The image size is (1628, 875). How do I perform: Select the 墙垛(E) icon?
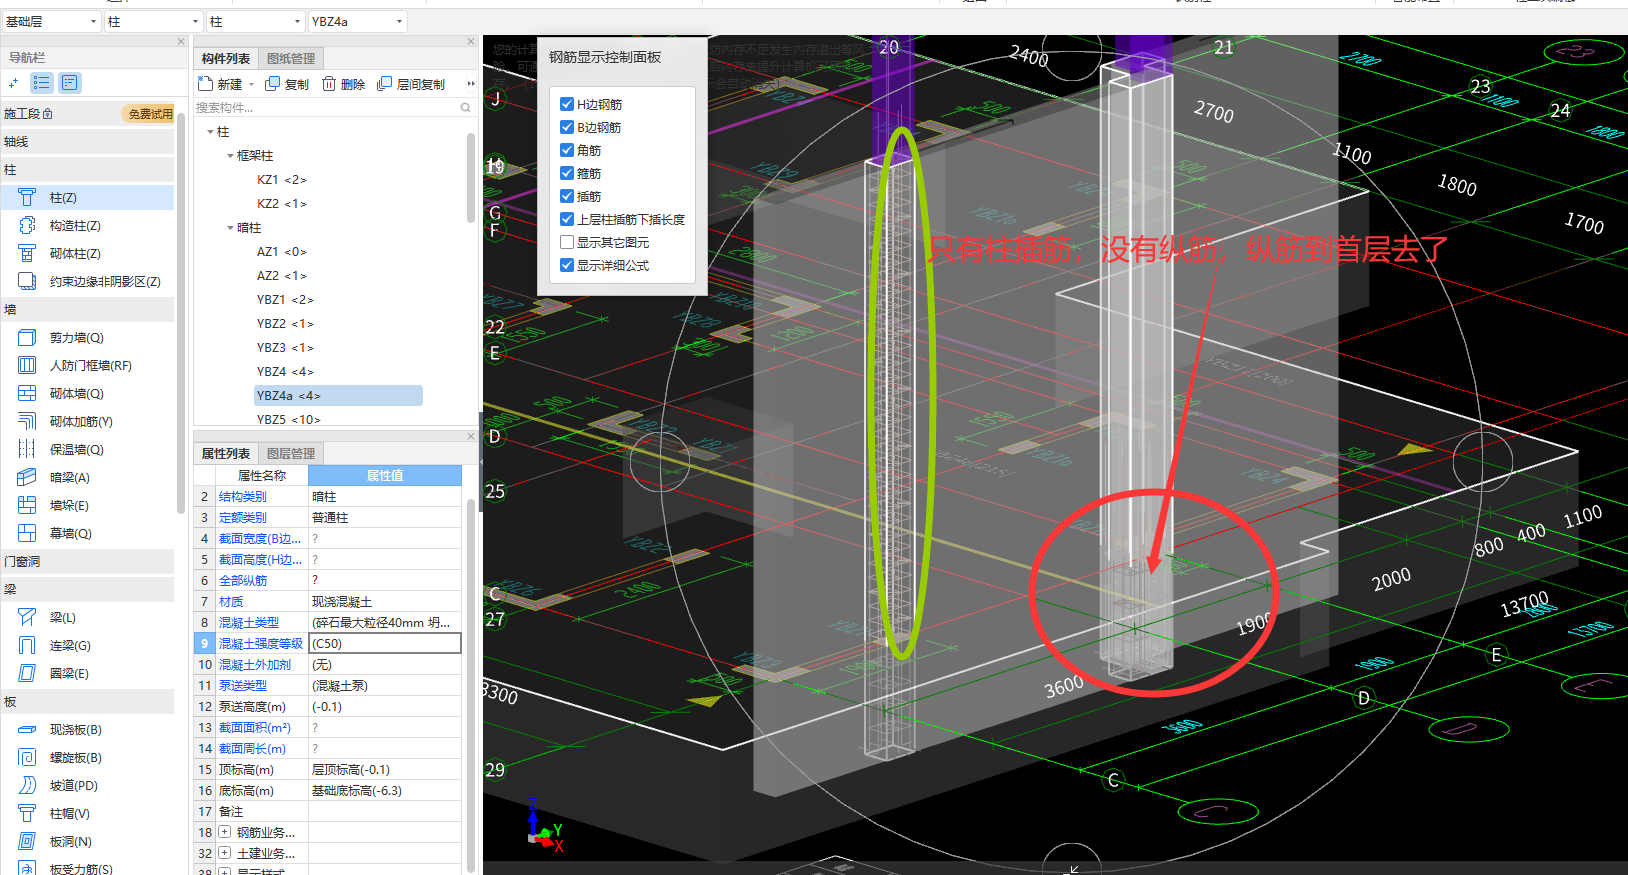(27, 505)
